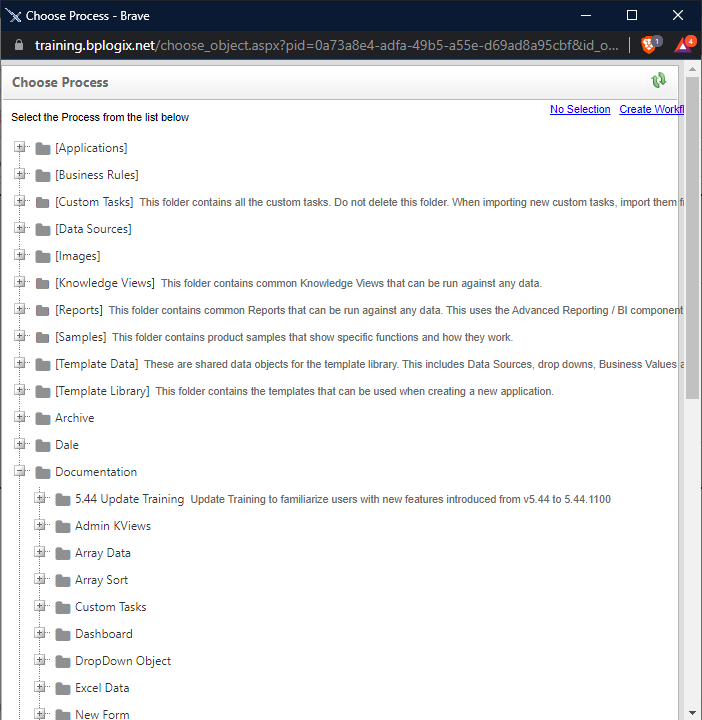702x720 pixels.
Task: Click the Excel Data folder icon
Action: [63, 688]
